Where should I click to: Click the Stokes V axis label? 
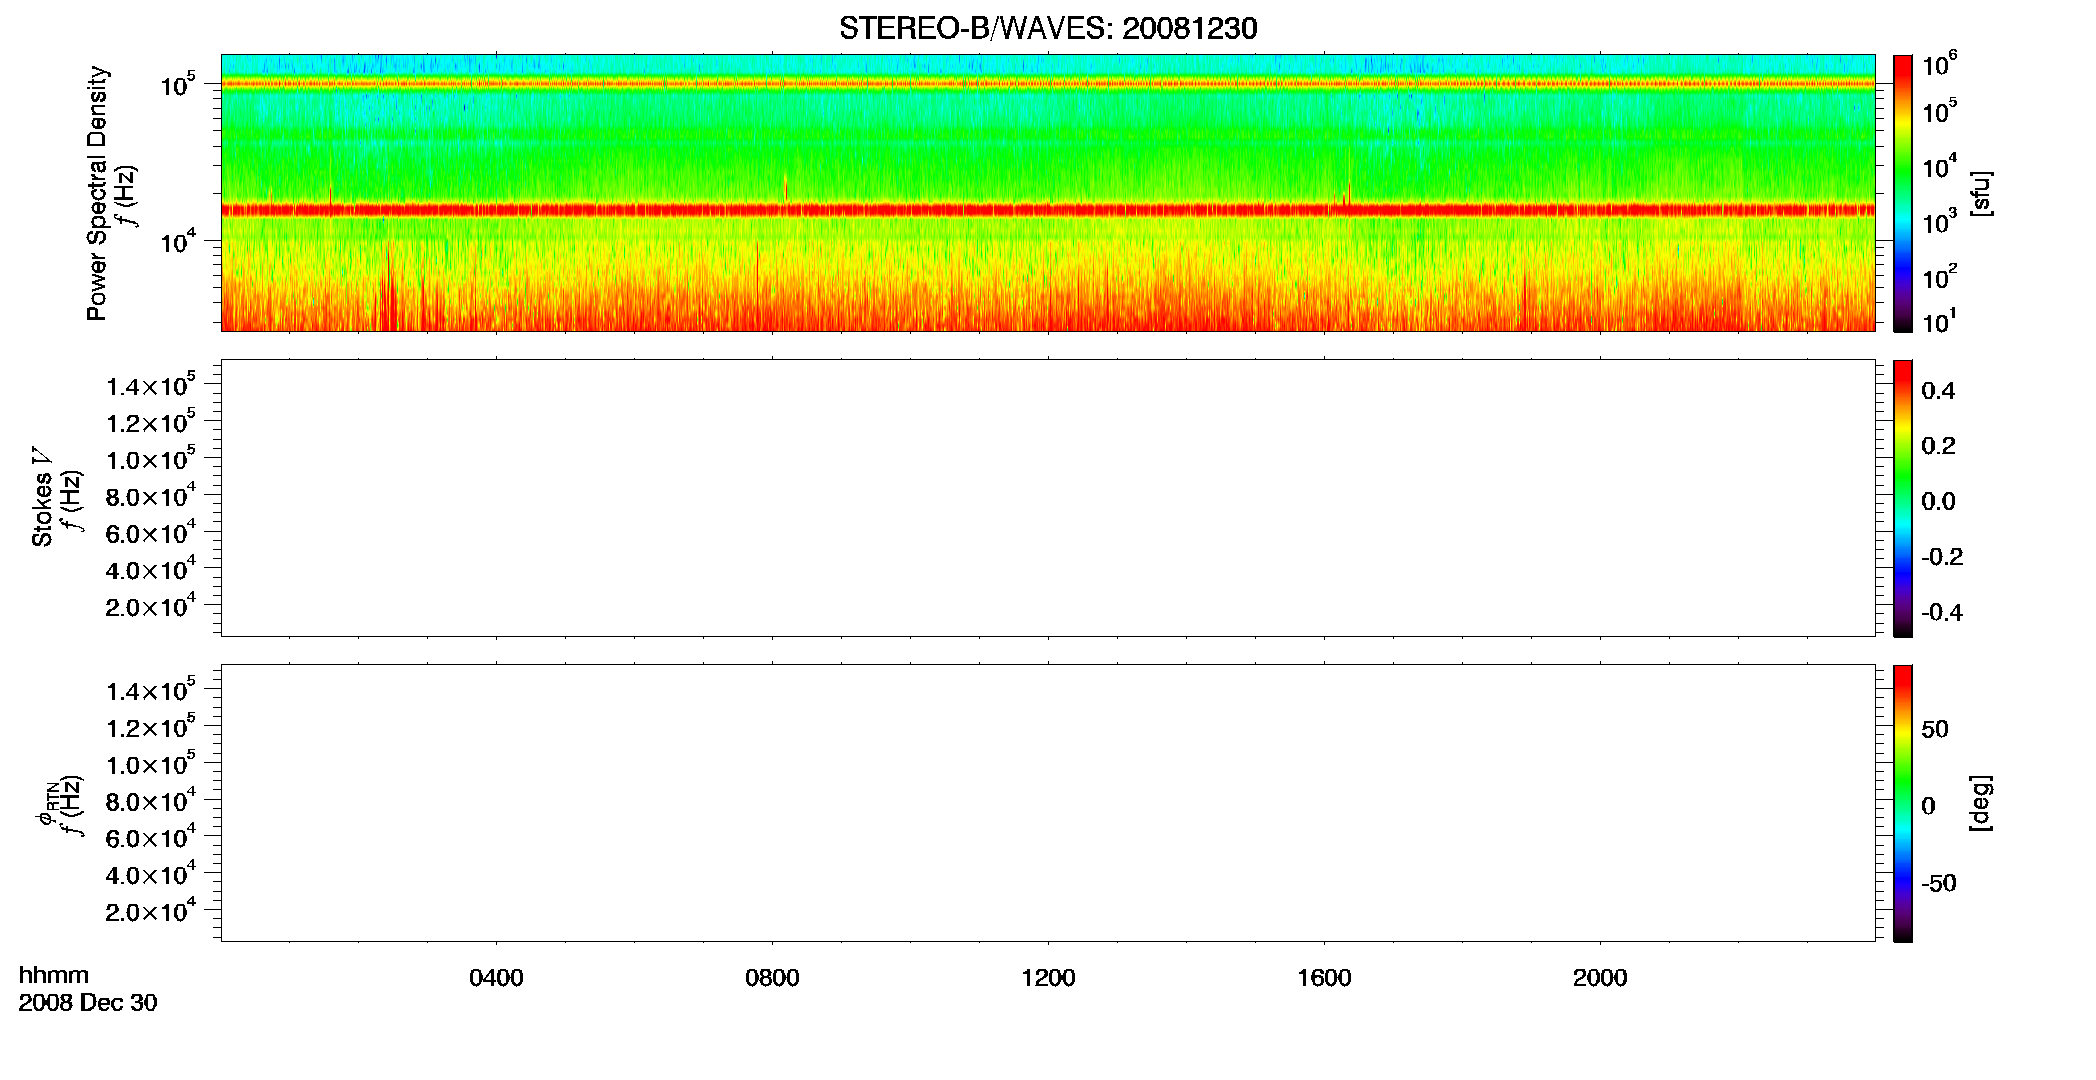click(43, 497)
